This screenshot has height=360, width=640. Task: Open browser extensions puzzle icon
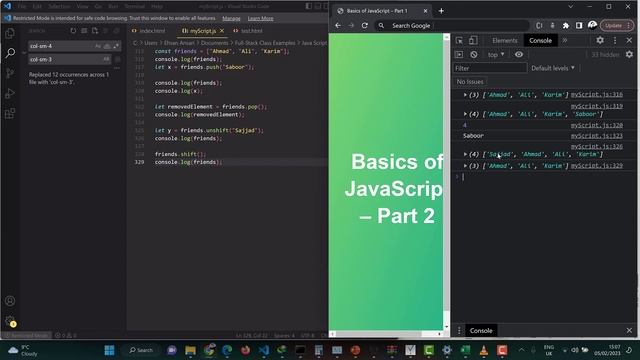tap(566, 25)
